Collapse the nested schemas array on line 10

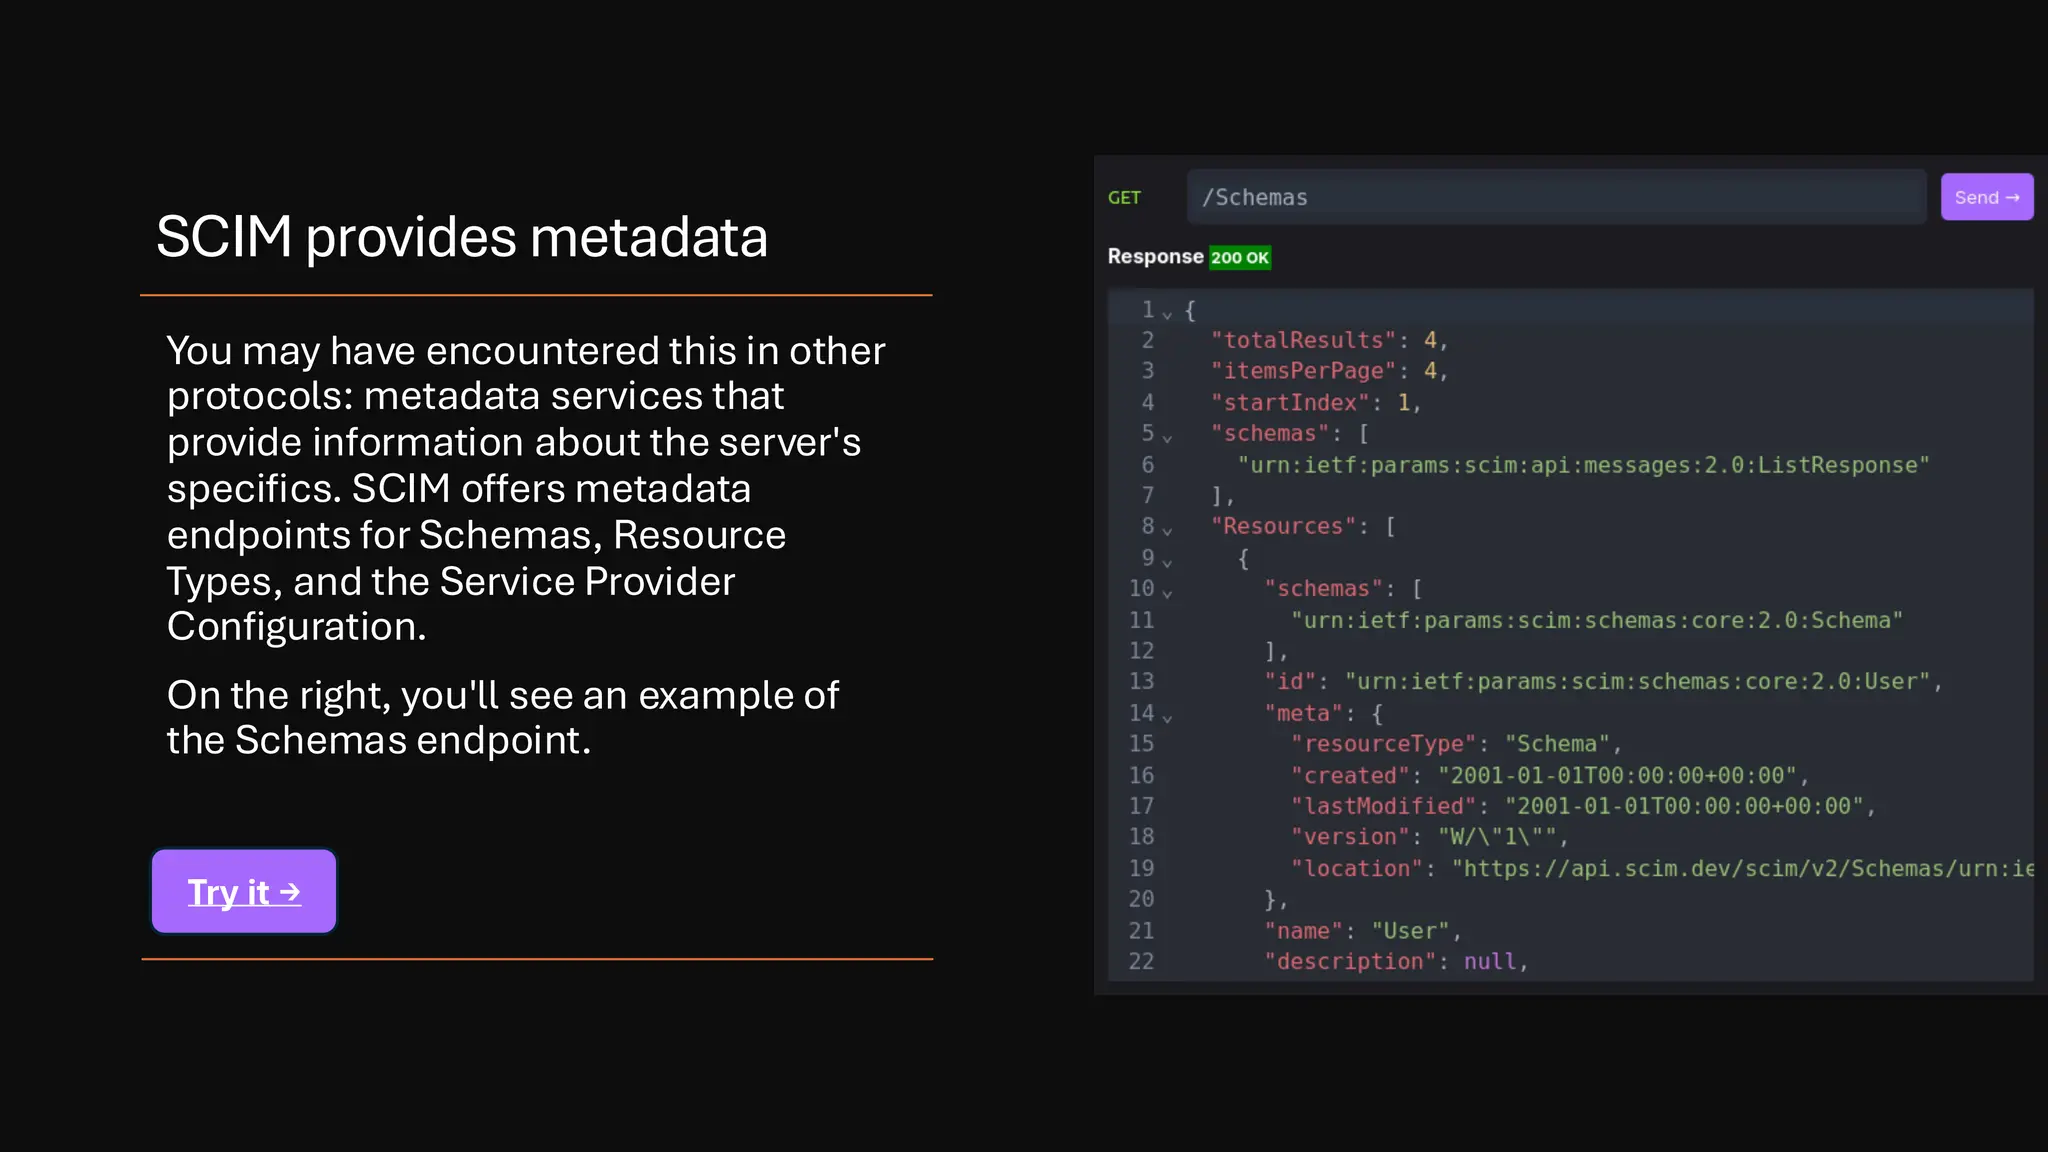pos(1167,592)
